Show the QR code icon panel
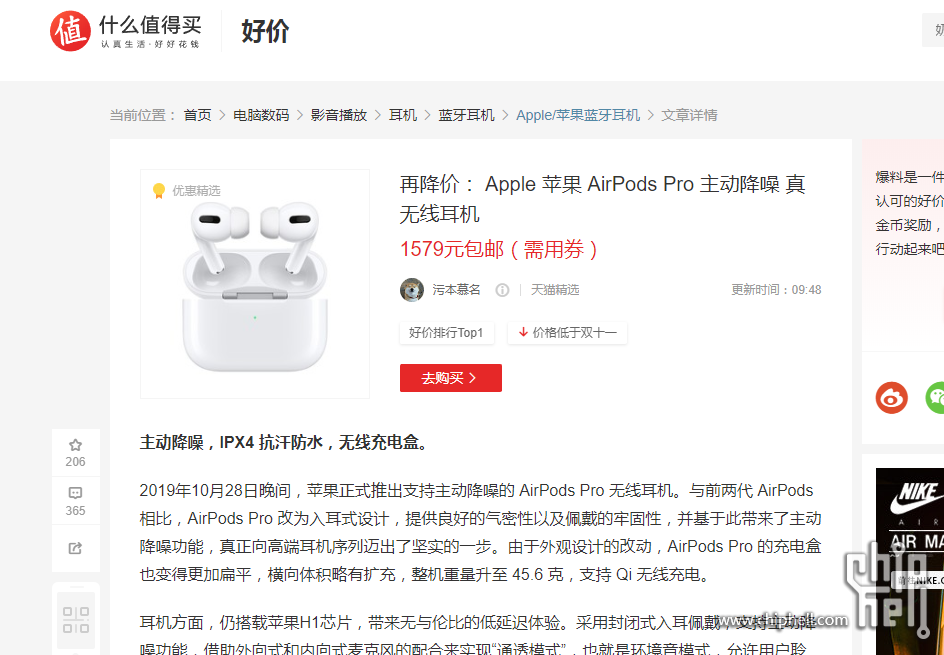 click(x=76, y=620)
